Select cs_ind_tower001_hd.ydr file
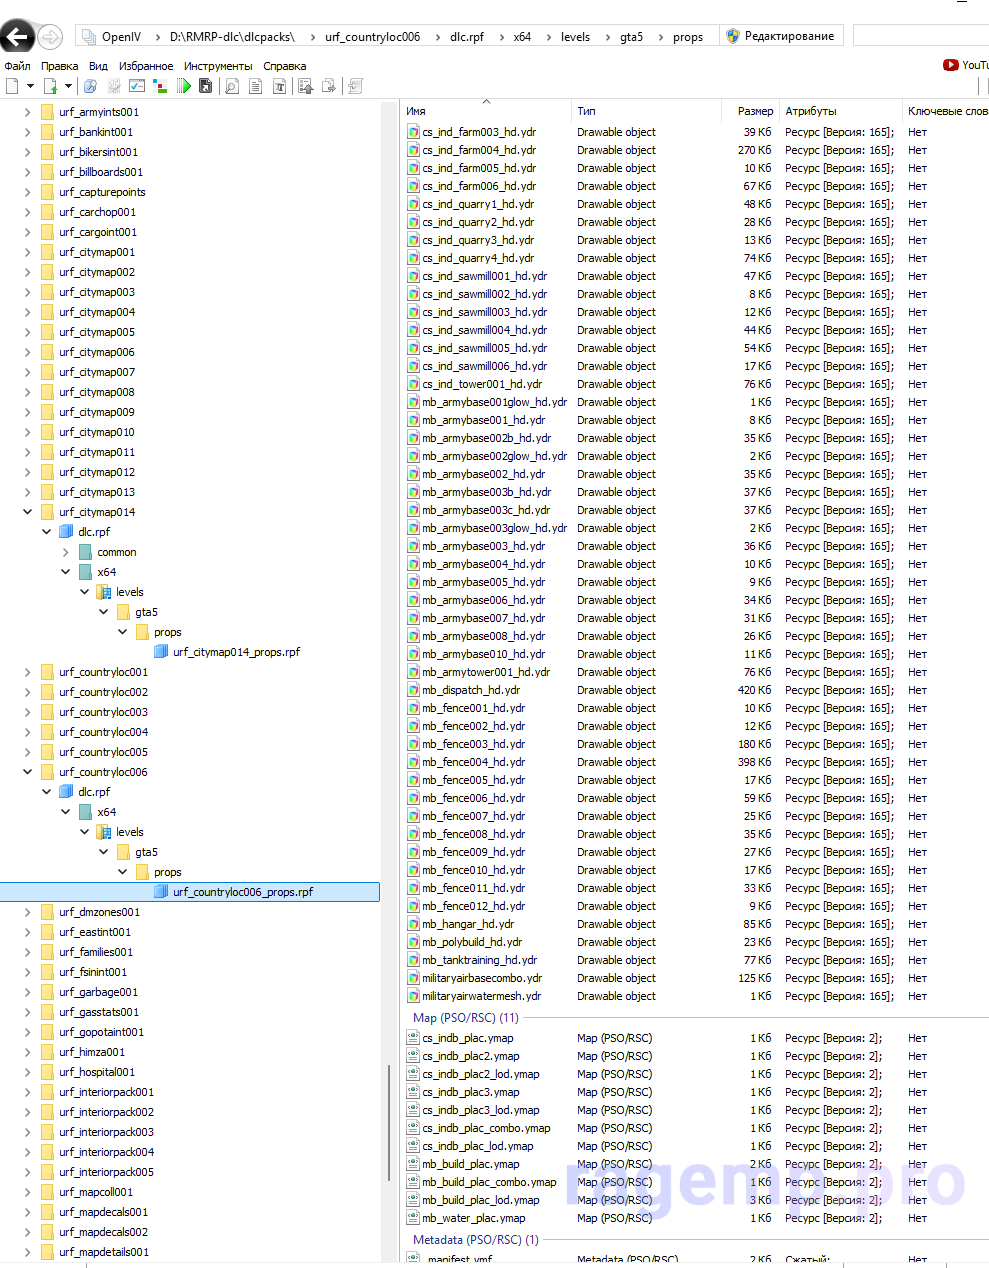 (x=482, y=384)
